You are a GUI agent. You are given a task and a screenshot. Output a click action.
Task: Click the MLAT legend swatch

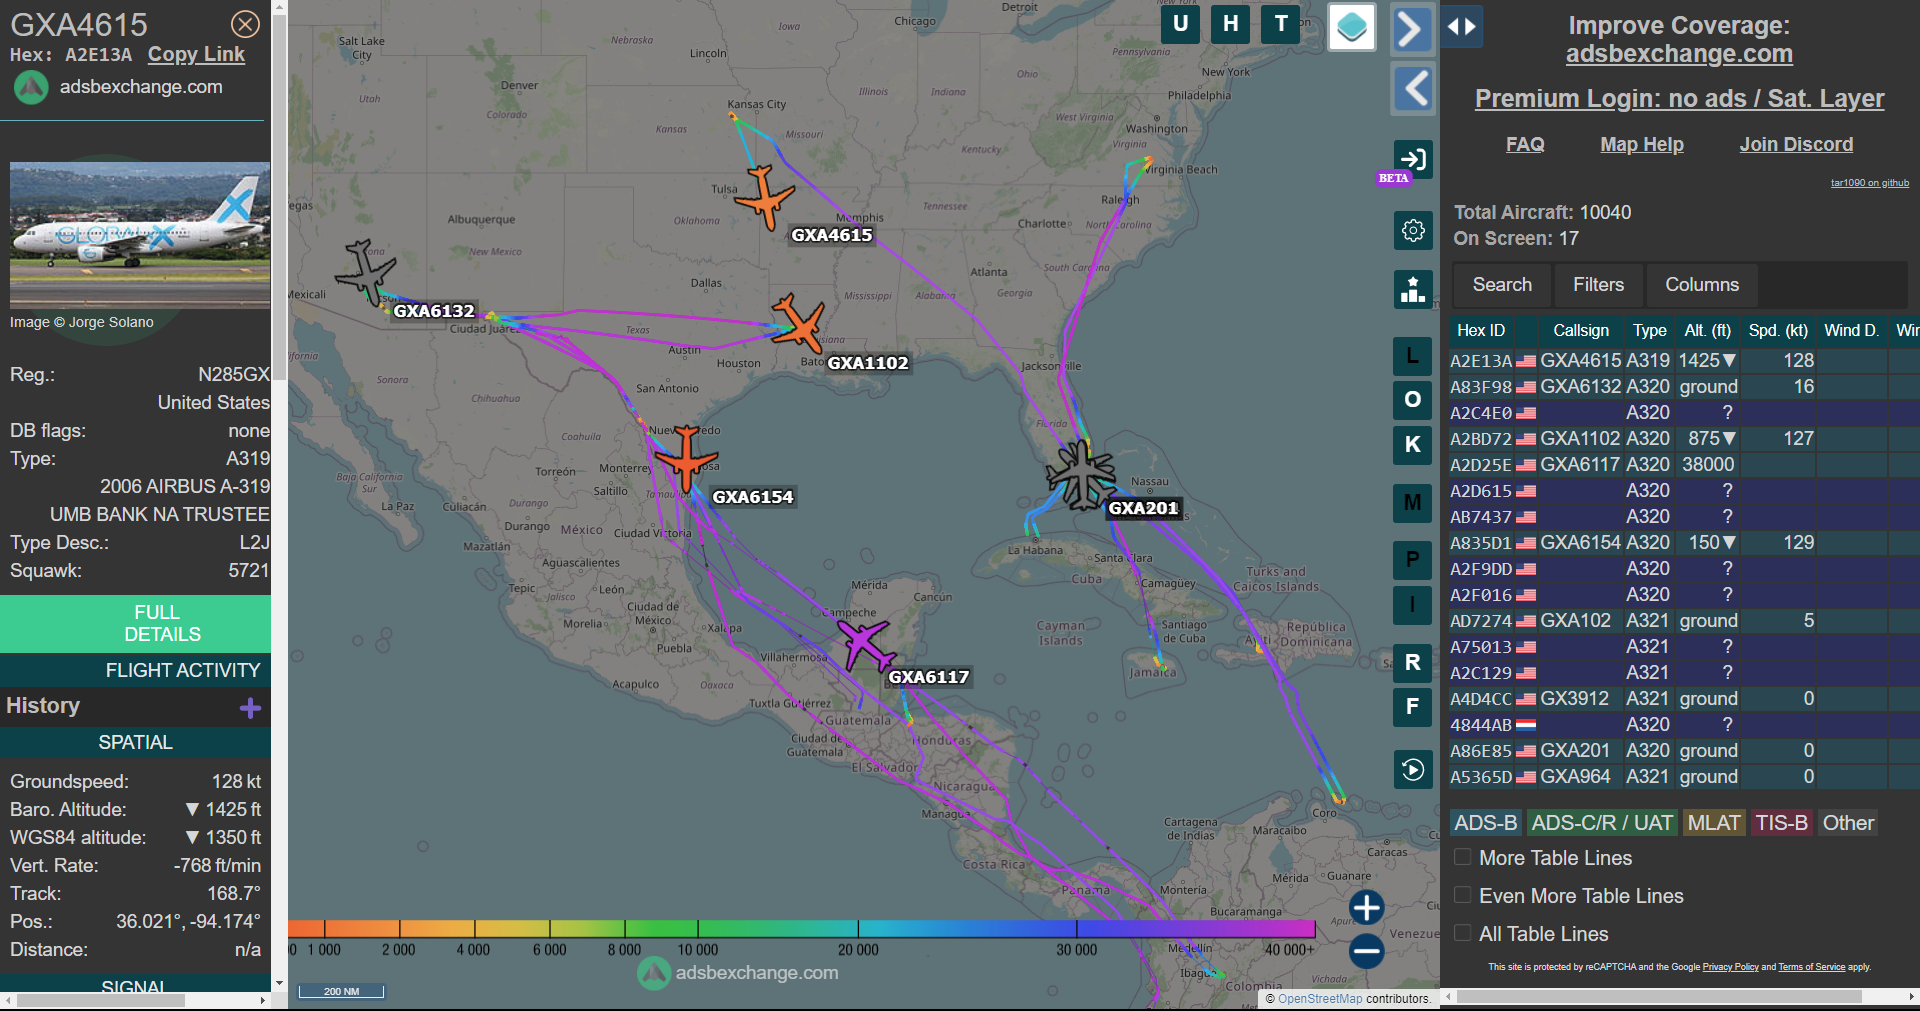1714,823
